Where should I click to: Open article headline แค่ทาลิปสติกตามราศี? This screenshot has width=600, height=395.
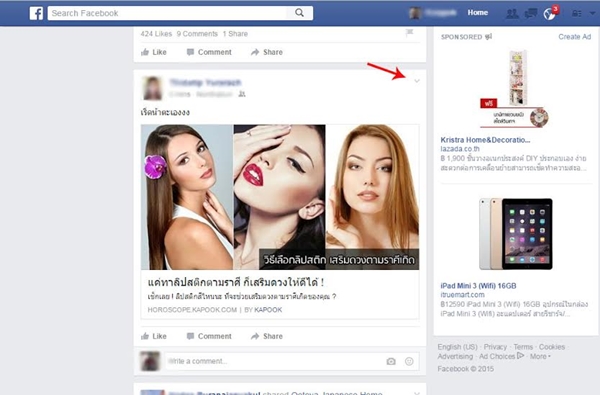click(236, 282)
